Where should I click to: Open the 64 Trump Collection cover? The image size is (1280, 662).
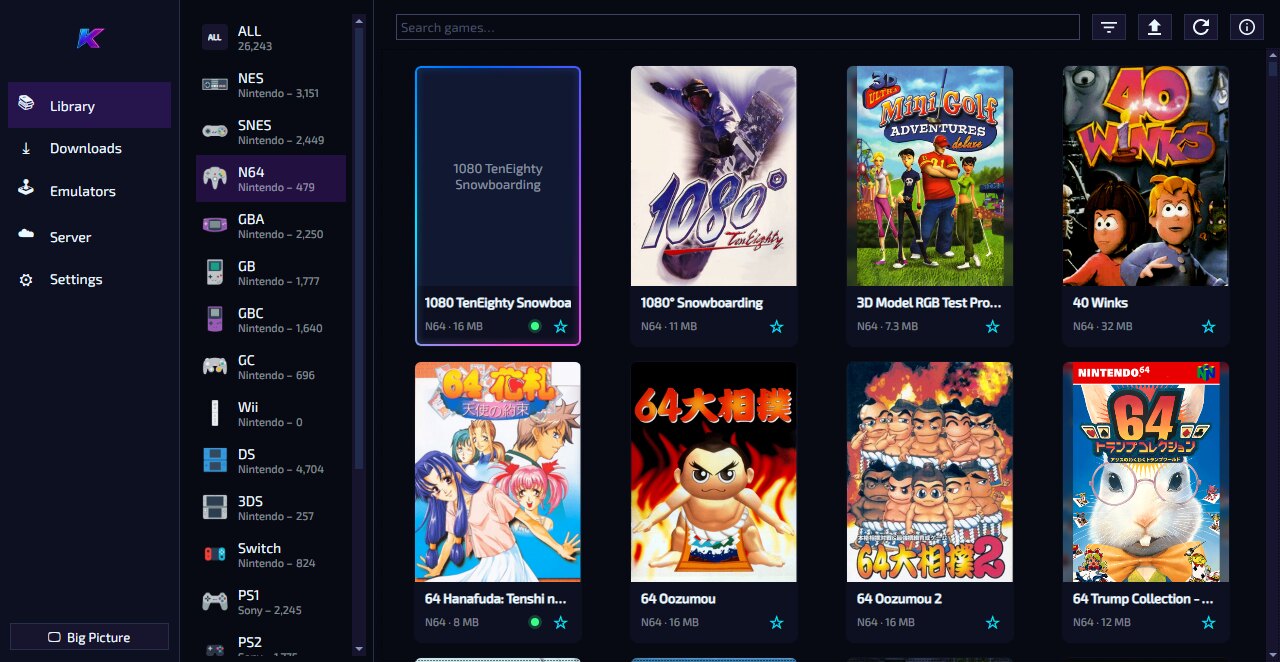[1146, 472]
